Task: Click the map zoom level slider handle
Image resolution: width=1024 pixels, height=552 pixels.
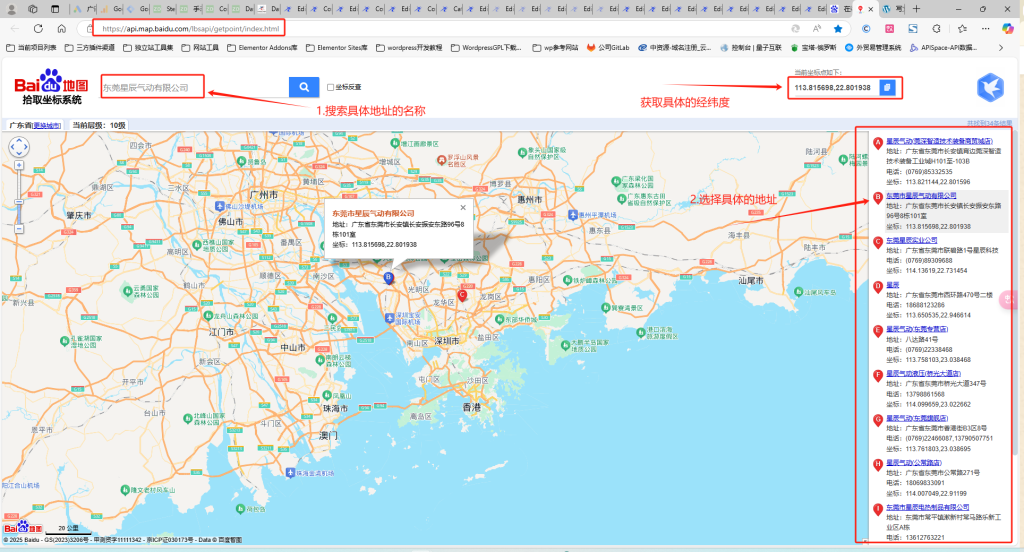Action: (19, 203)
